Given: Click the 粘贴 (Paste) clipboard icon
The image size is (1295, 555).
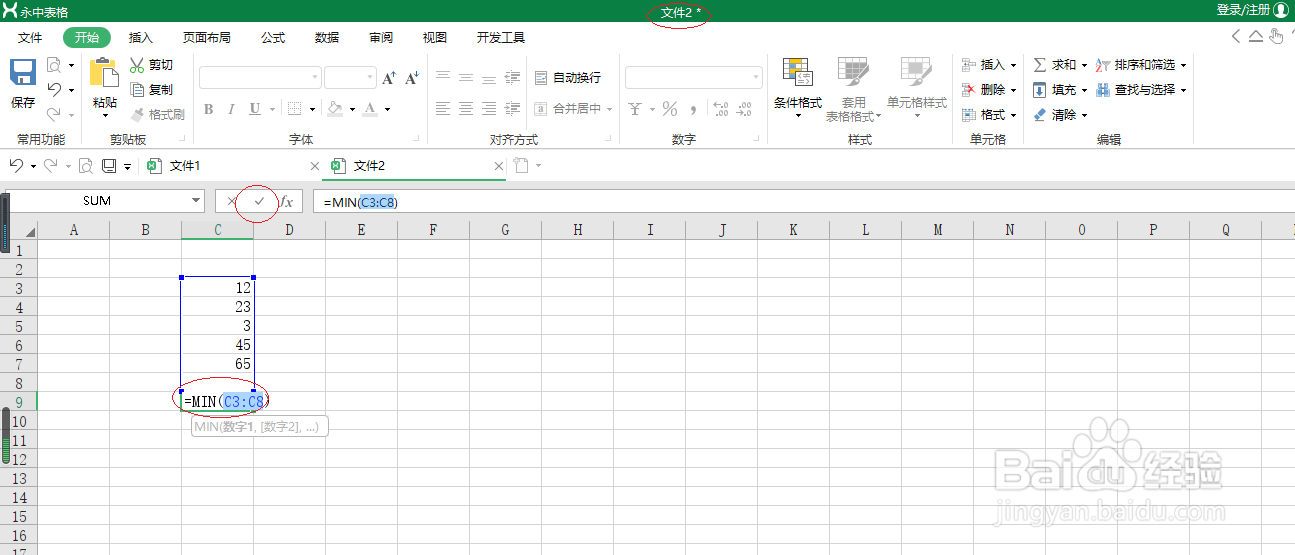Looking at the screenshot, I should tap(103, 72).
